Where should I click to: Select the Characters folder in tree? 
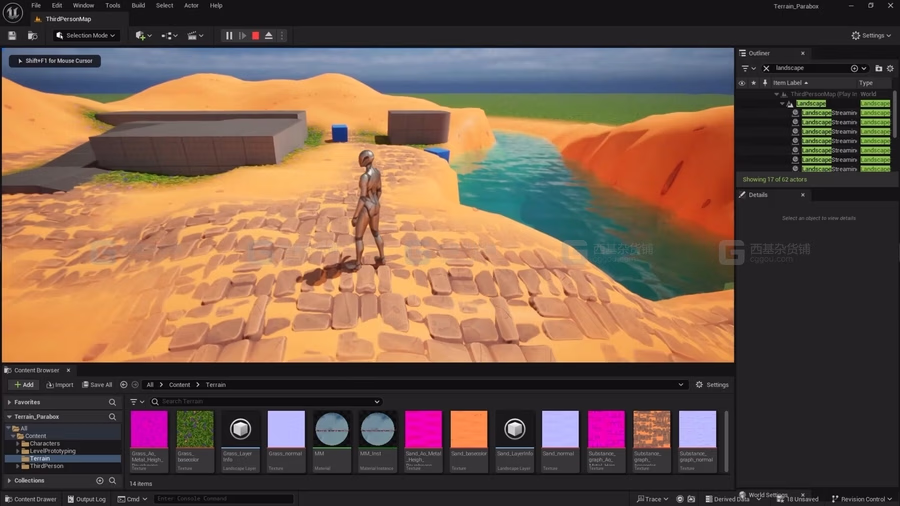pos(44,443)
